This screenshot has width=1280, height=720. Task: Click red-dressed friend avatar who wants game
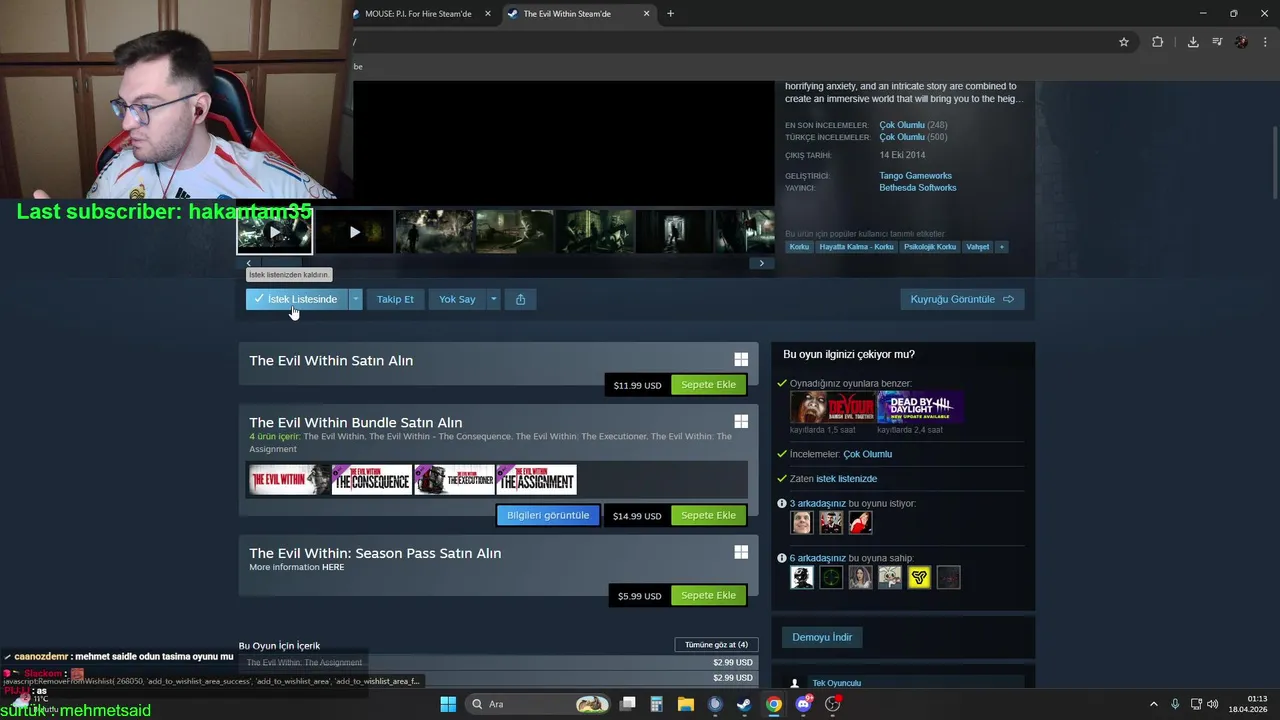[x=860, y=522]
